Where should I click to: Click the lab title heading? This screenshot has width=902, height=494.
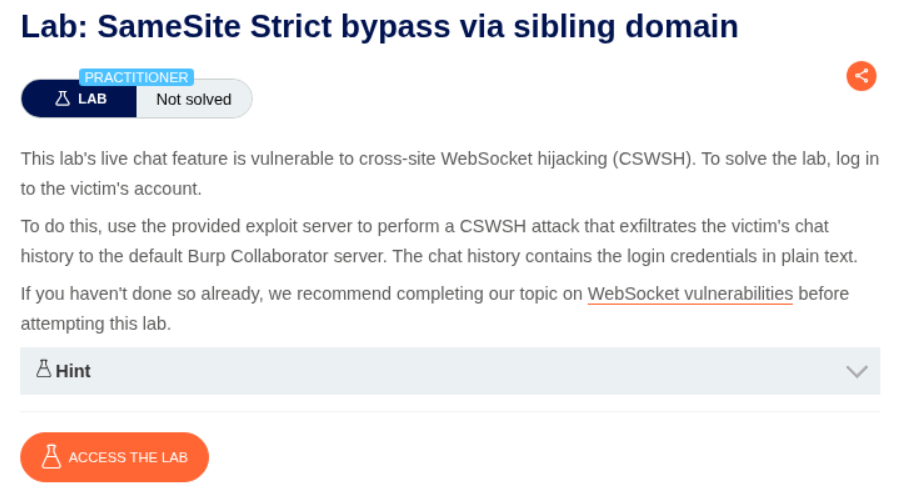[379, 26]
